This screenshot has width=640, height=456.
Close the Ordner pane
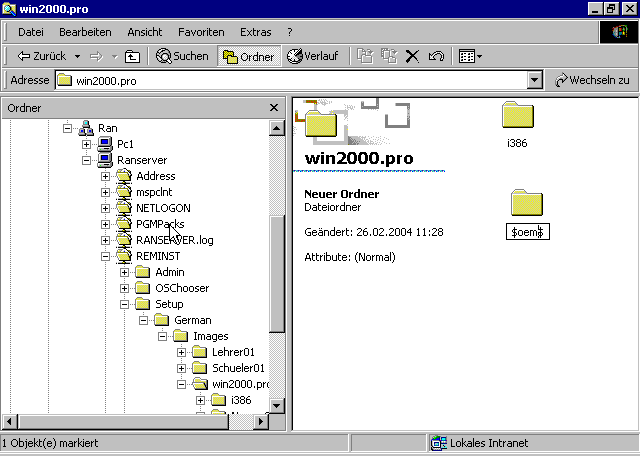point(274,108)
